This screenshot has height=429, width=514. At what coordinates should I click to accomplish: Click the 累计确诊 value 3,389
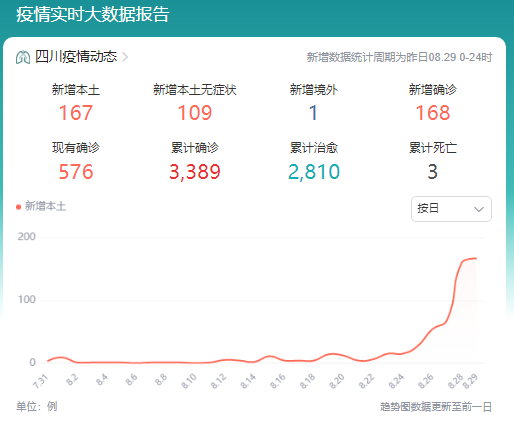point(195,172)
